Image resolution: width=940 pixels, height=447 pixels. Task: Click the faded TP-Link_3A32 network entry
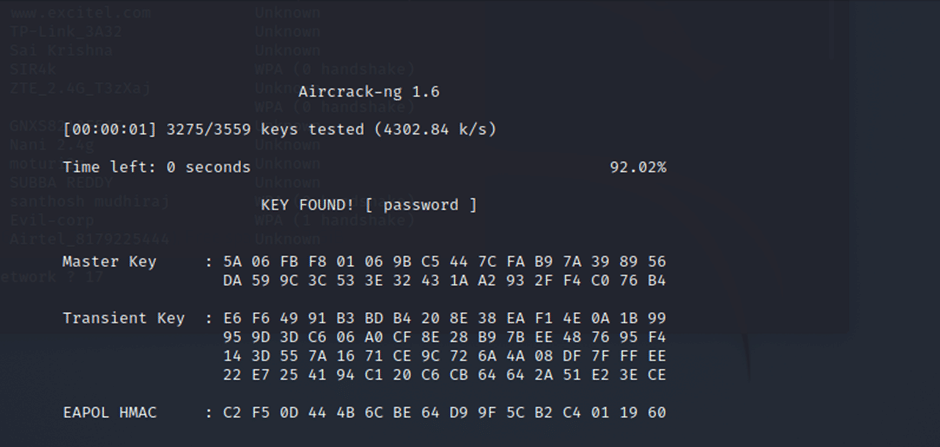click(x=66, y=32)
